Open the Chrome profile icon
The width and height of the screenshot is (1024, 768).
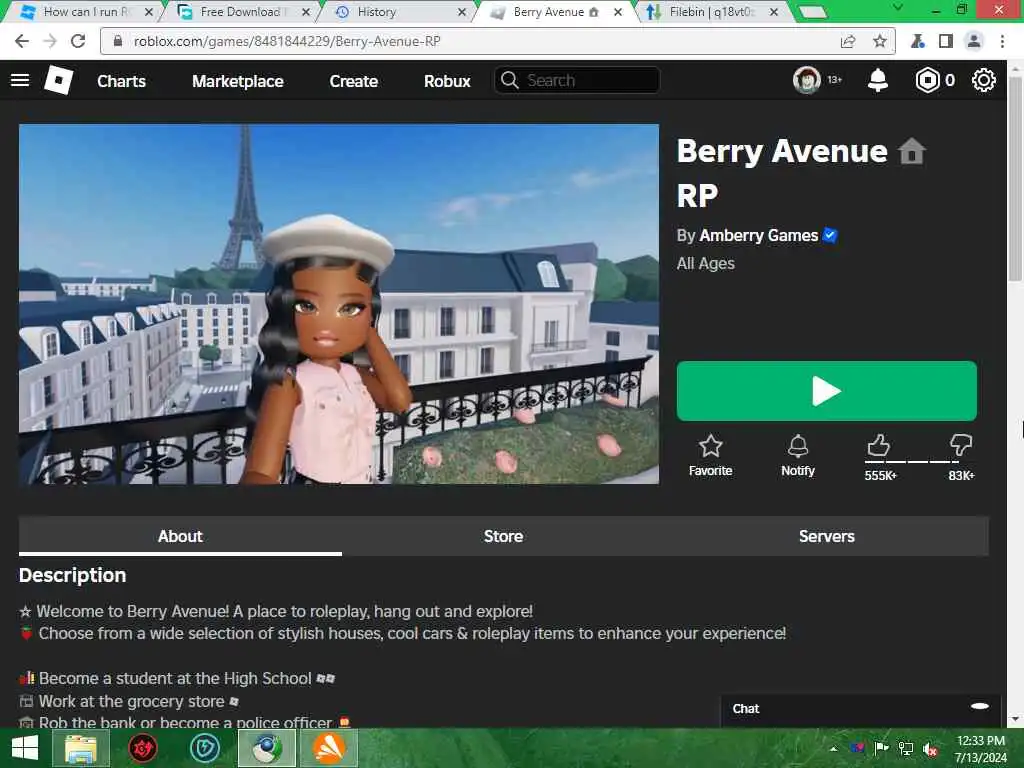[x=974, y=41]
